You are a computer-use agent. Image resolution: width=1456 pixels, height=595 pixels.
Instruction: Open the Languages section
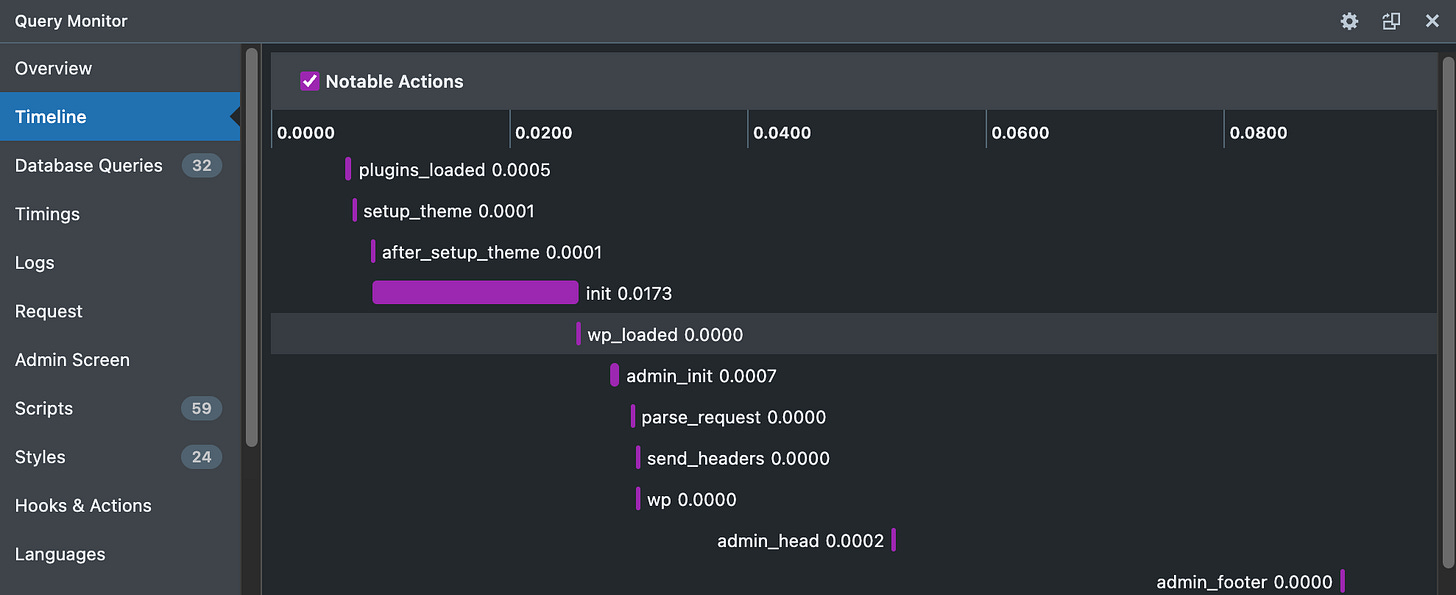60,553
